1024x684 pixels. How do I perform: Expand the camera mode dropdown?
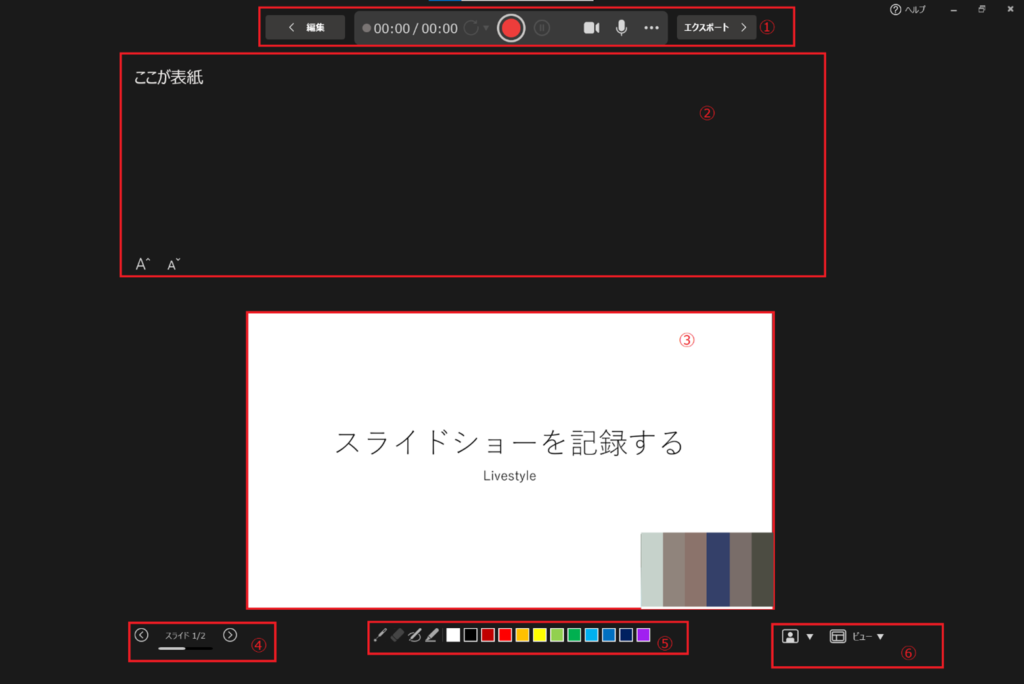coord(810,637)
